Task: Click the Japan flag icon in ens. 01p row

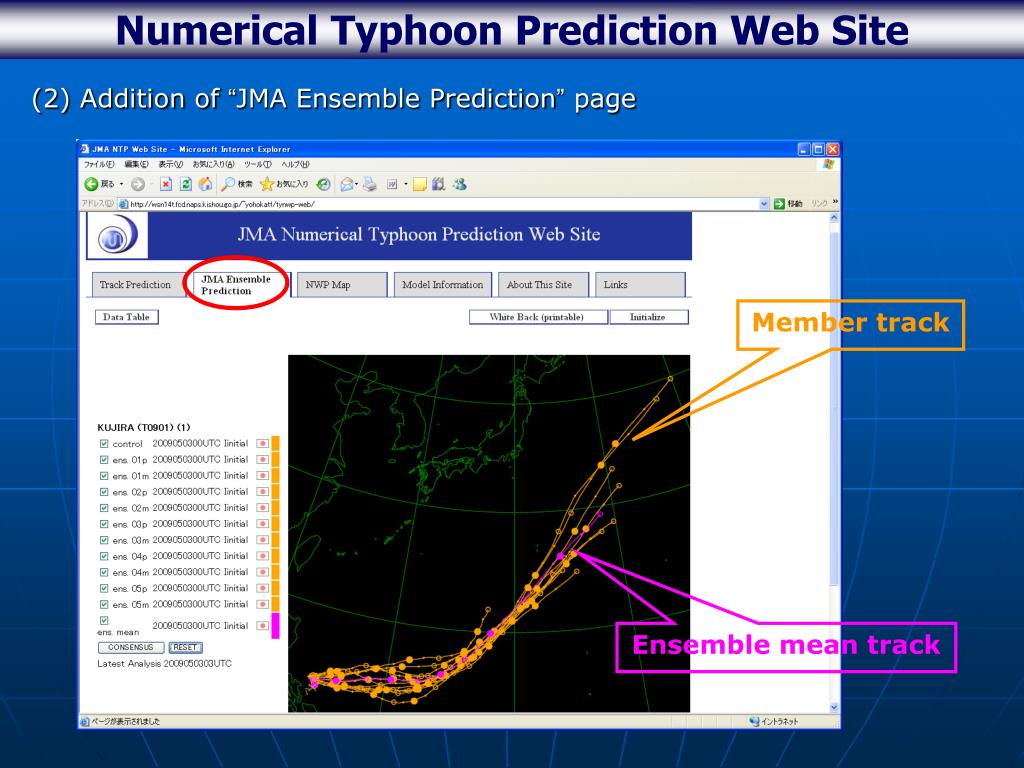Action: point(263,460)
